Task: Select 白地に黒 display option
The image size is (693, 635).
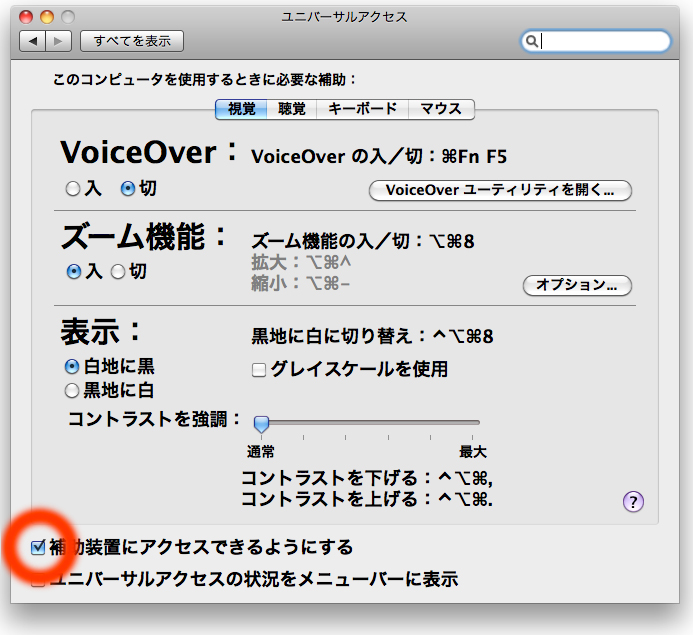Action: point(72,366)
